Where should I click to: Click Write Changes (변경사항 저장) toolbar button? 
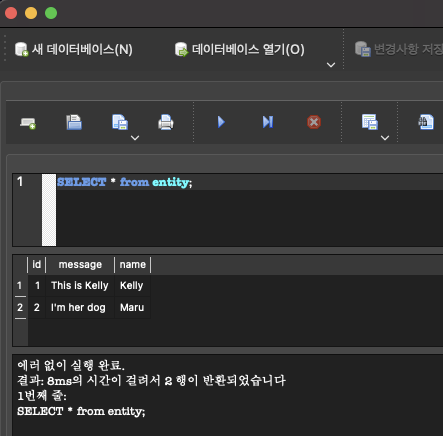[x=399, y=49]
